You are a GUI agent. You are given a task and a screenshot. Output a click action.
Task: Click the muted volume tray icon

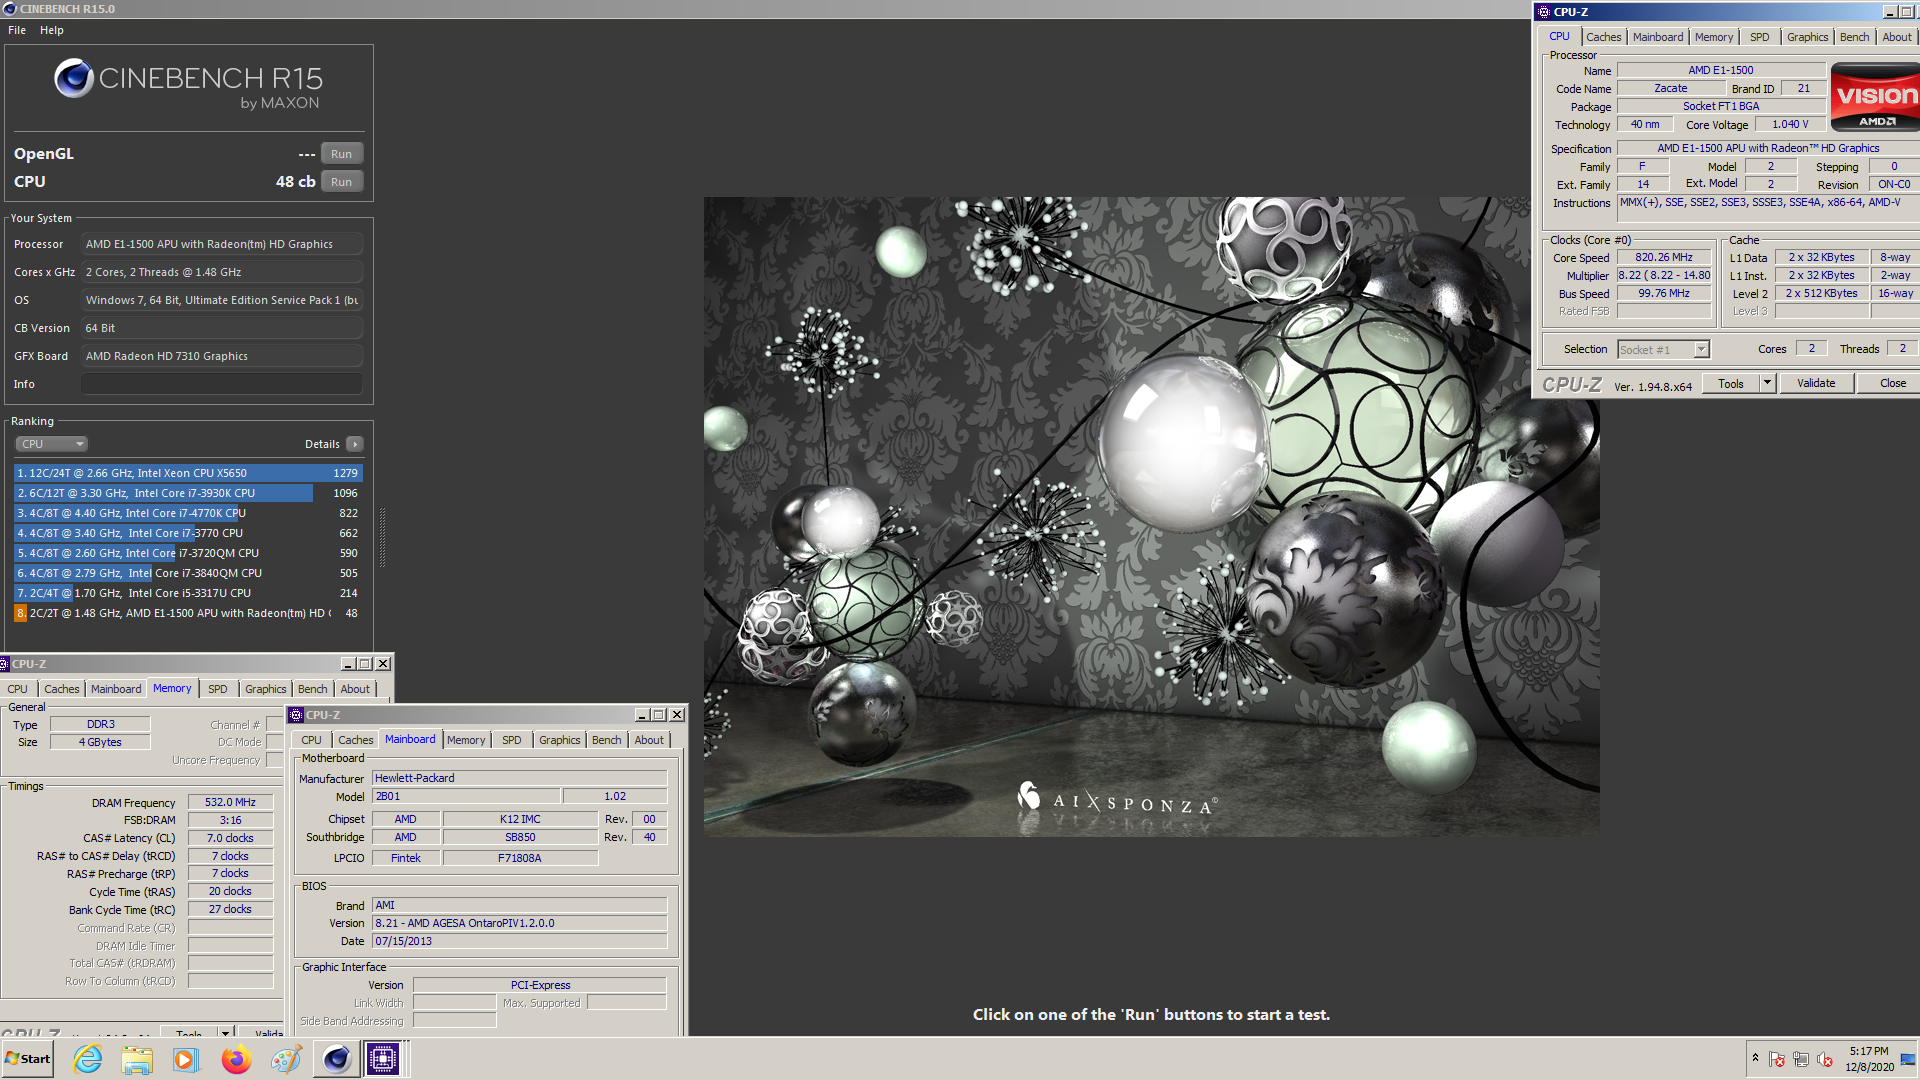pos(1825,1059)
